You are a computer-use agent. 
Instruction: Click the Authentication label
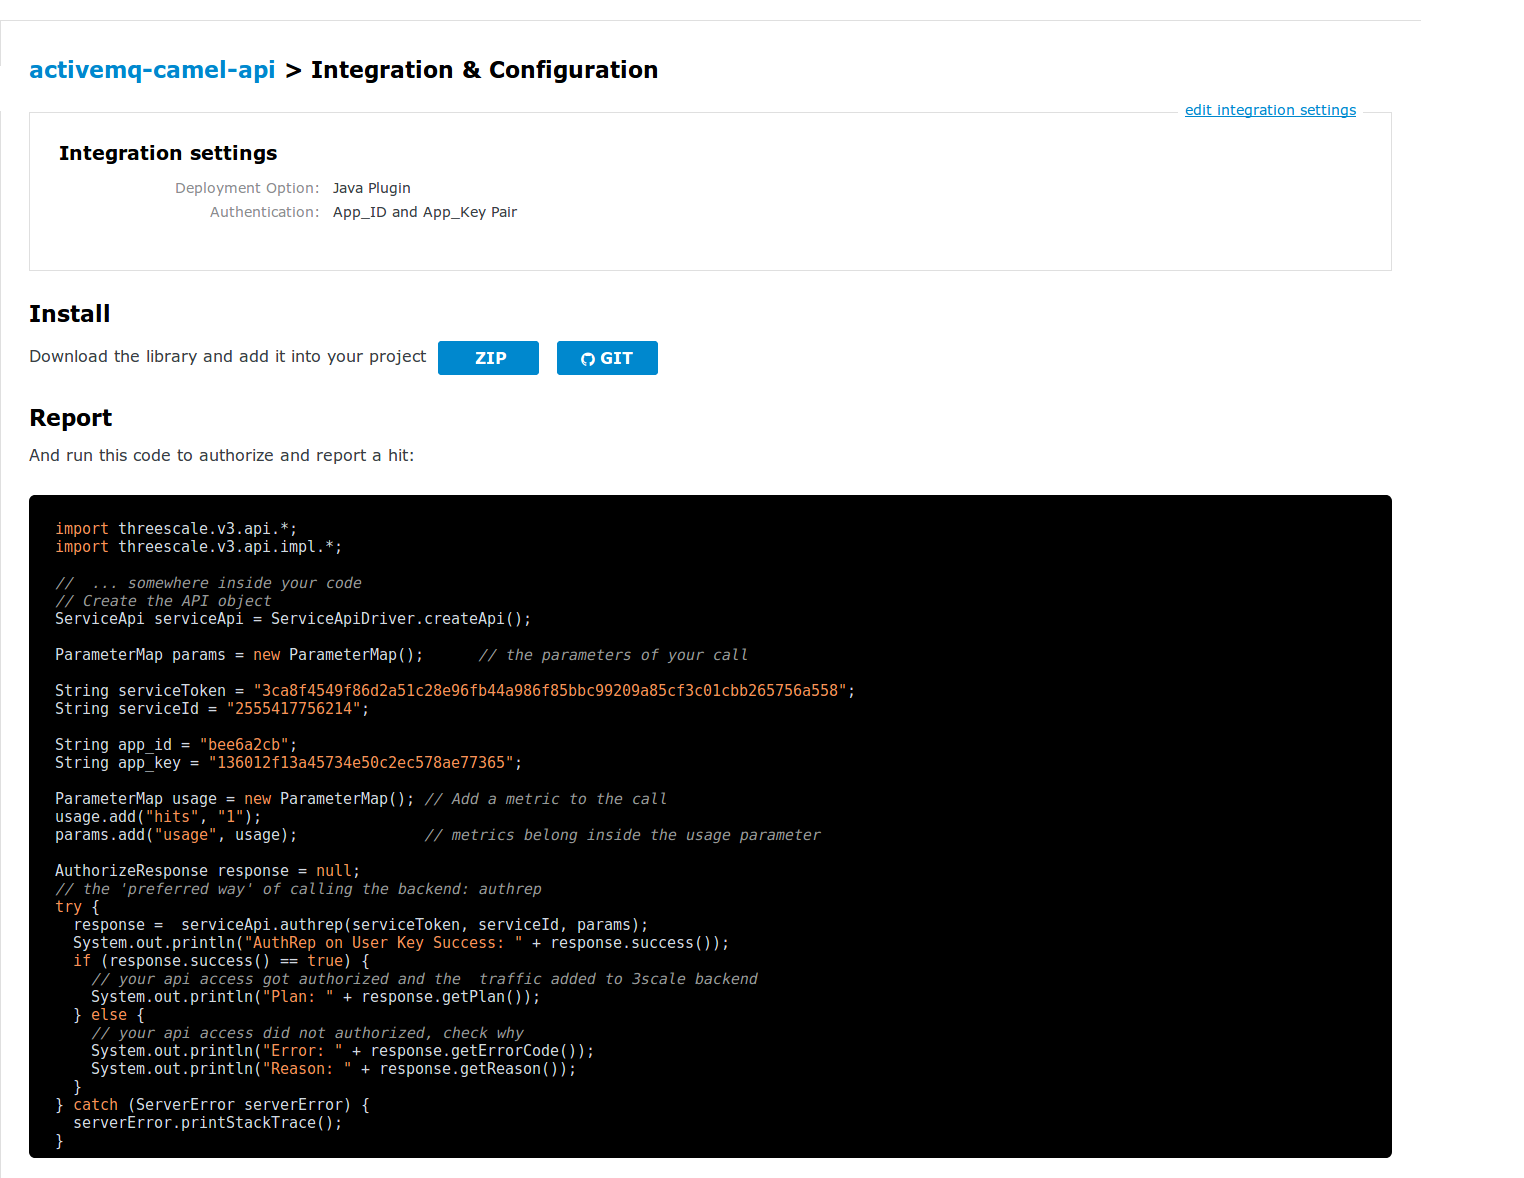(x=263, y=212)
